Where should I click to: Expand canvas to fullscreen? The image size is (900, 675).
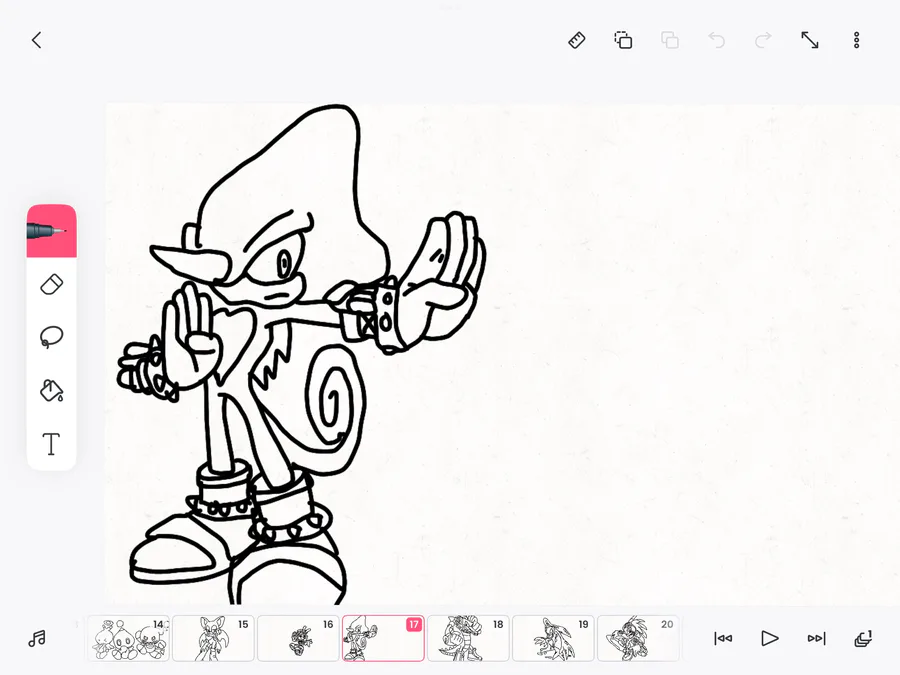click(809, 40)
